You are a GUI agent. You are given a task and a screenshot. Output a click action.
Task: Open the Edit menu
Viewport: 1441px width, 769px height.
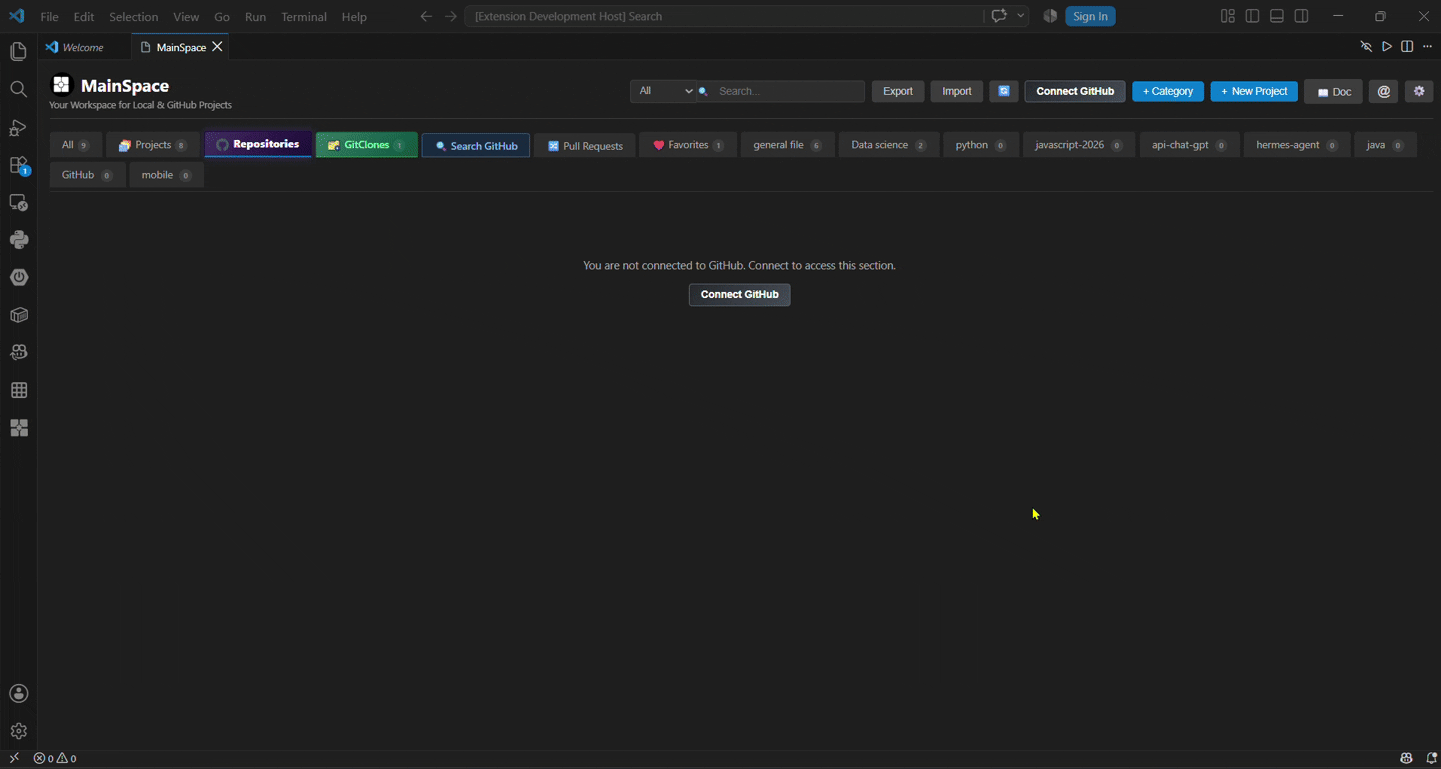click(84, 17)
